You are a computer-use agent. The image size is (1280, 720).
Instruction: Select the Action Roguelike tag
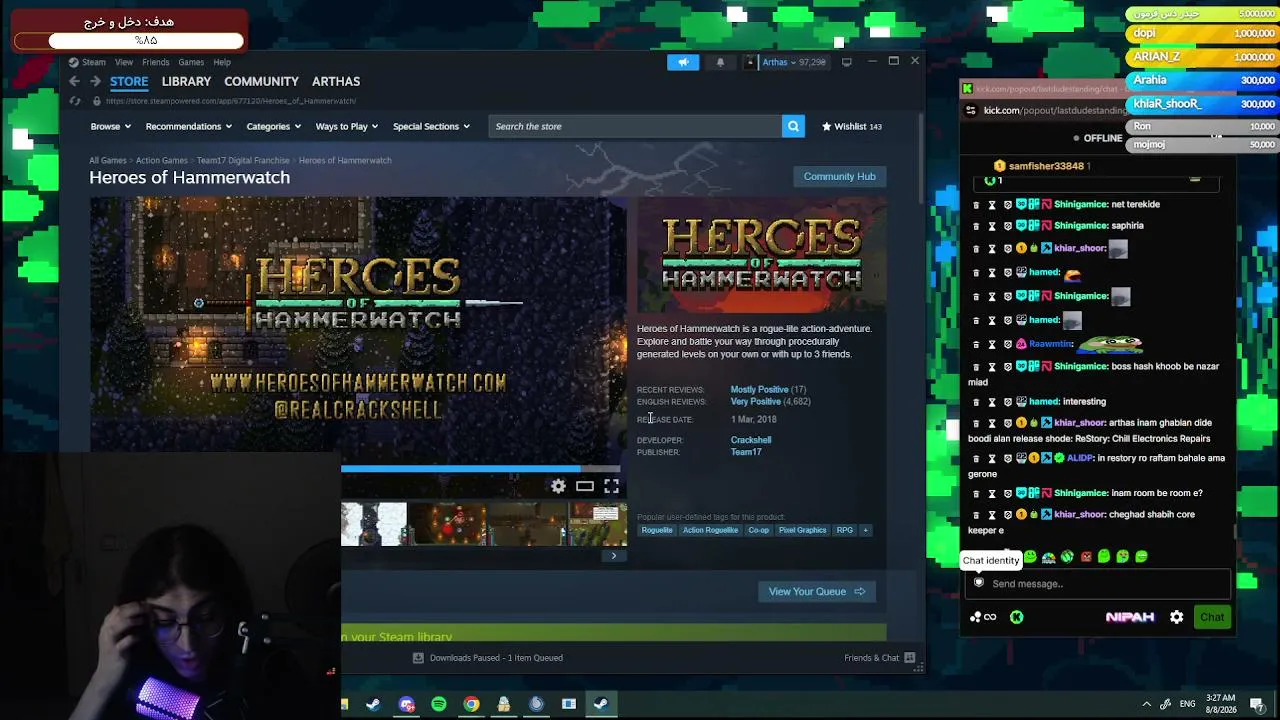pos(710,530)
